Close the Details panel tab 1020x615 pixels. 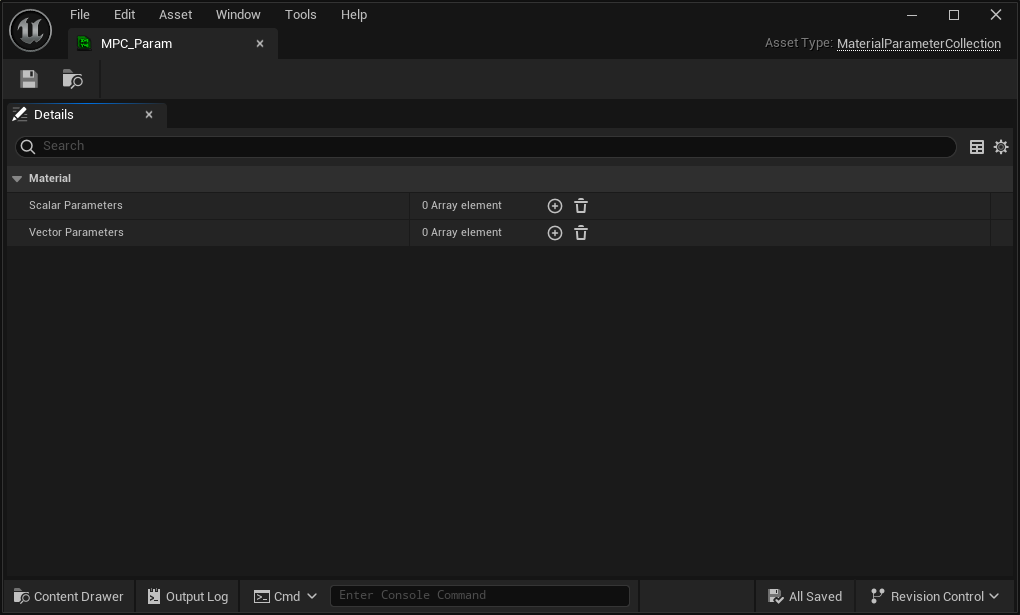click(x=149, y=115)
